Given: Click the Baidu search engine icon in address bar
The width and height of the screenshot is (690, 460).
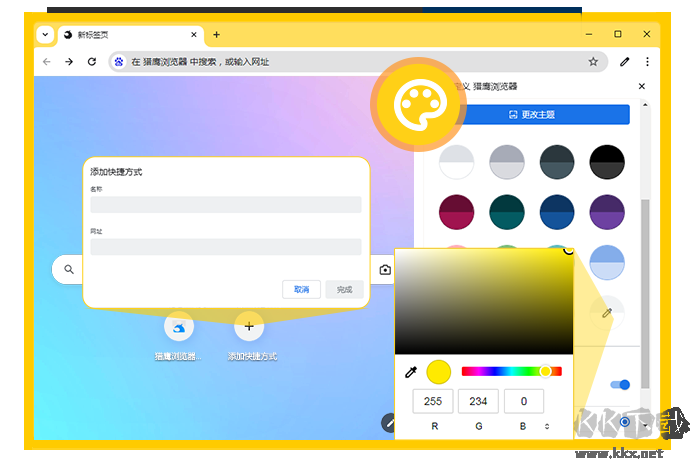Looking at the screenshot, I should (119, 62).
